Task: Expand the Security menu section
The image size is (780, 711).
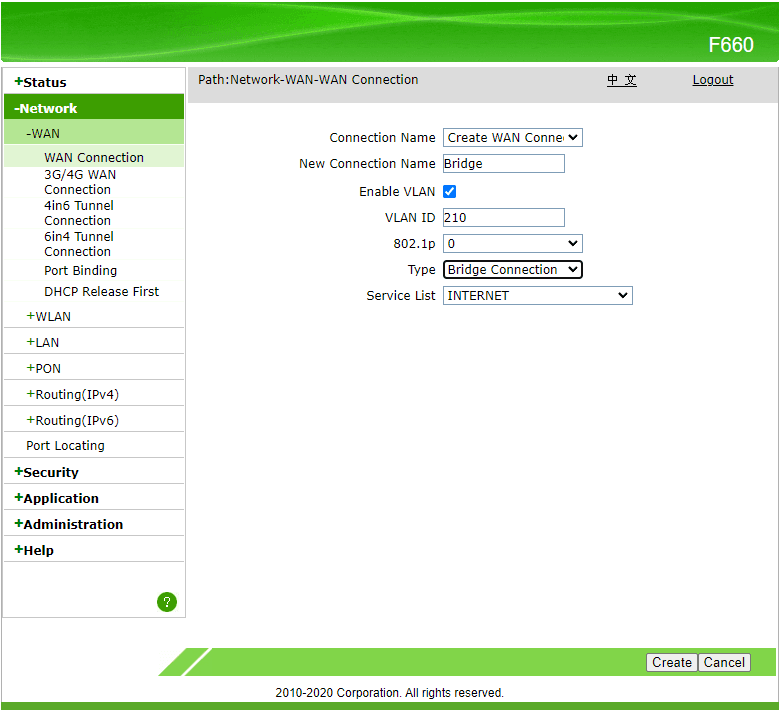Action: (50, 473)
